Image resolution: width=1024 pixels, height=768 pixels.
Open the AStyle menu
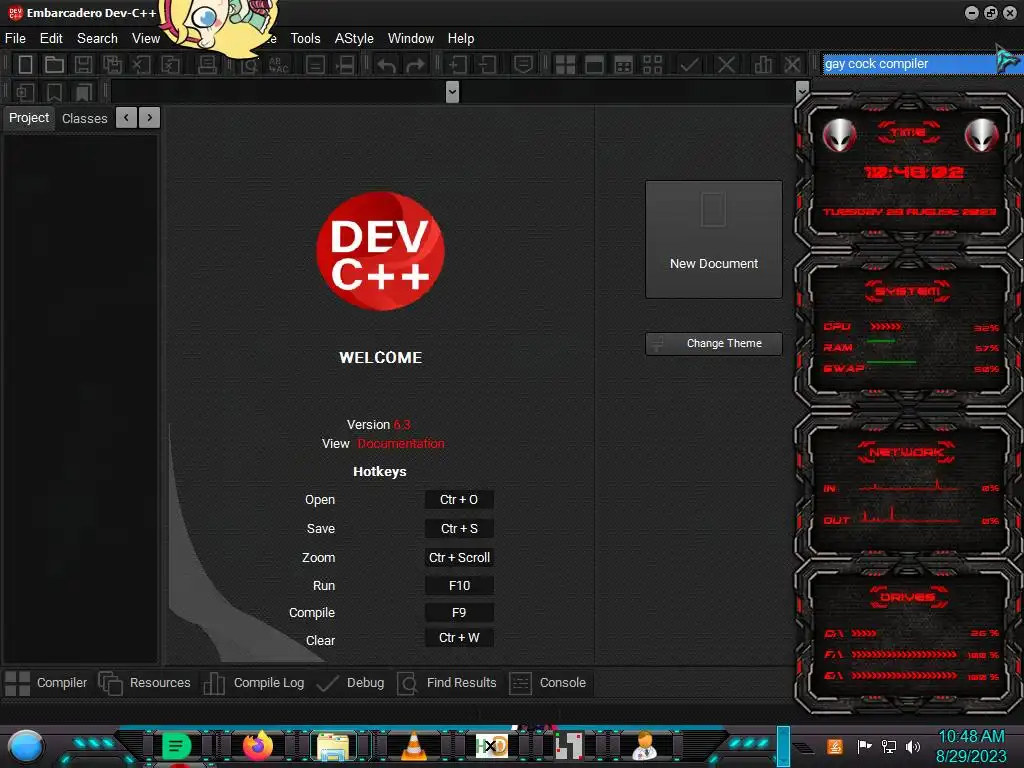(x=354, y=39)
